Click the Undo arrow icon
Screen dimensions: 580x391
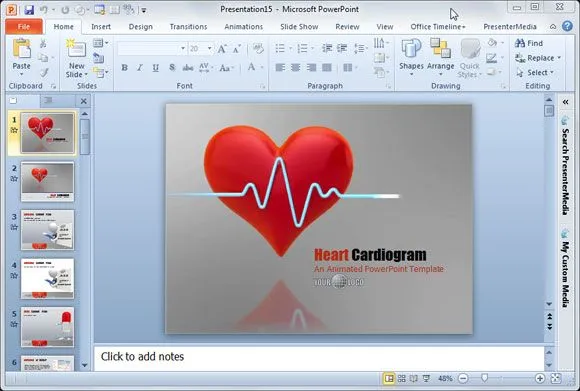[44, 10]
